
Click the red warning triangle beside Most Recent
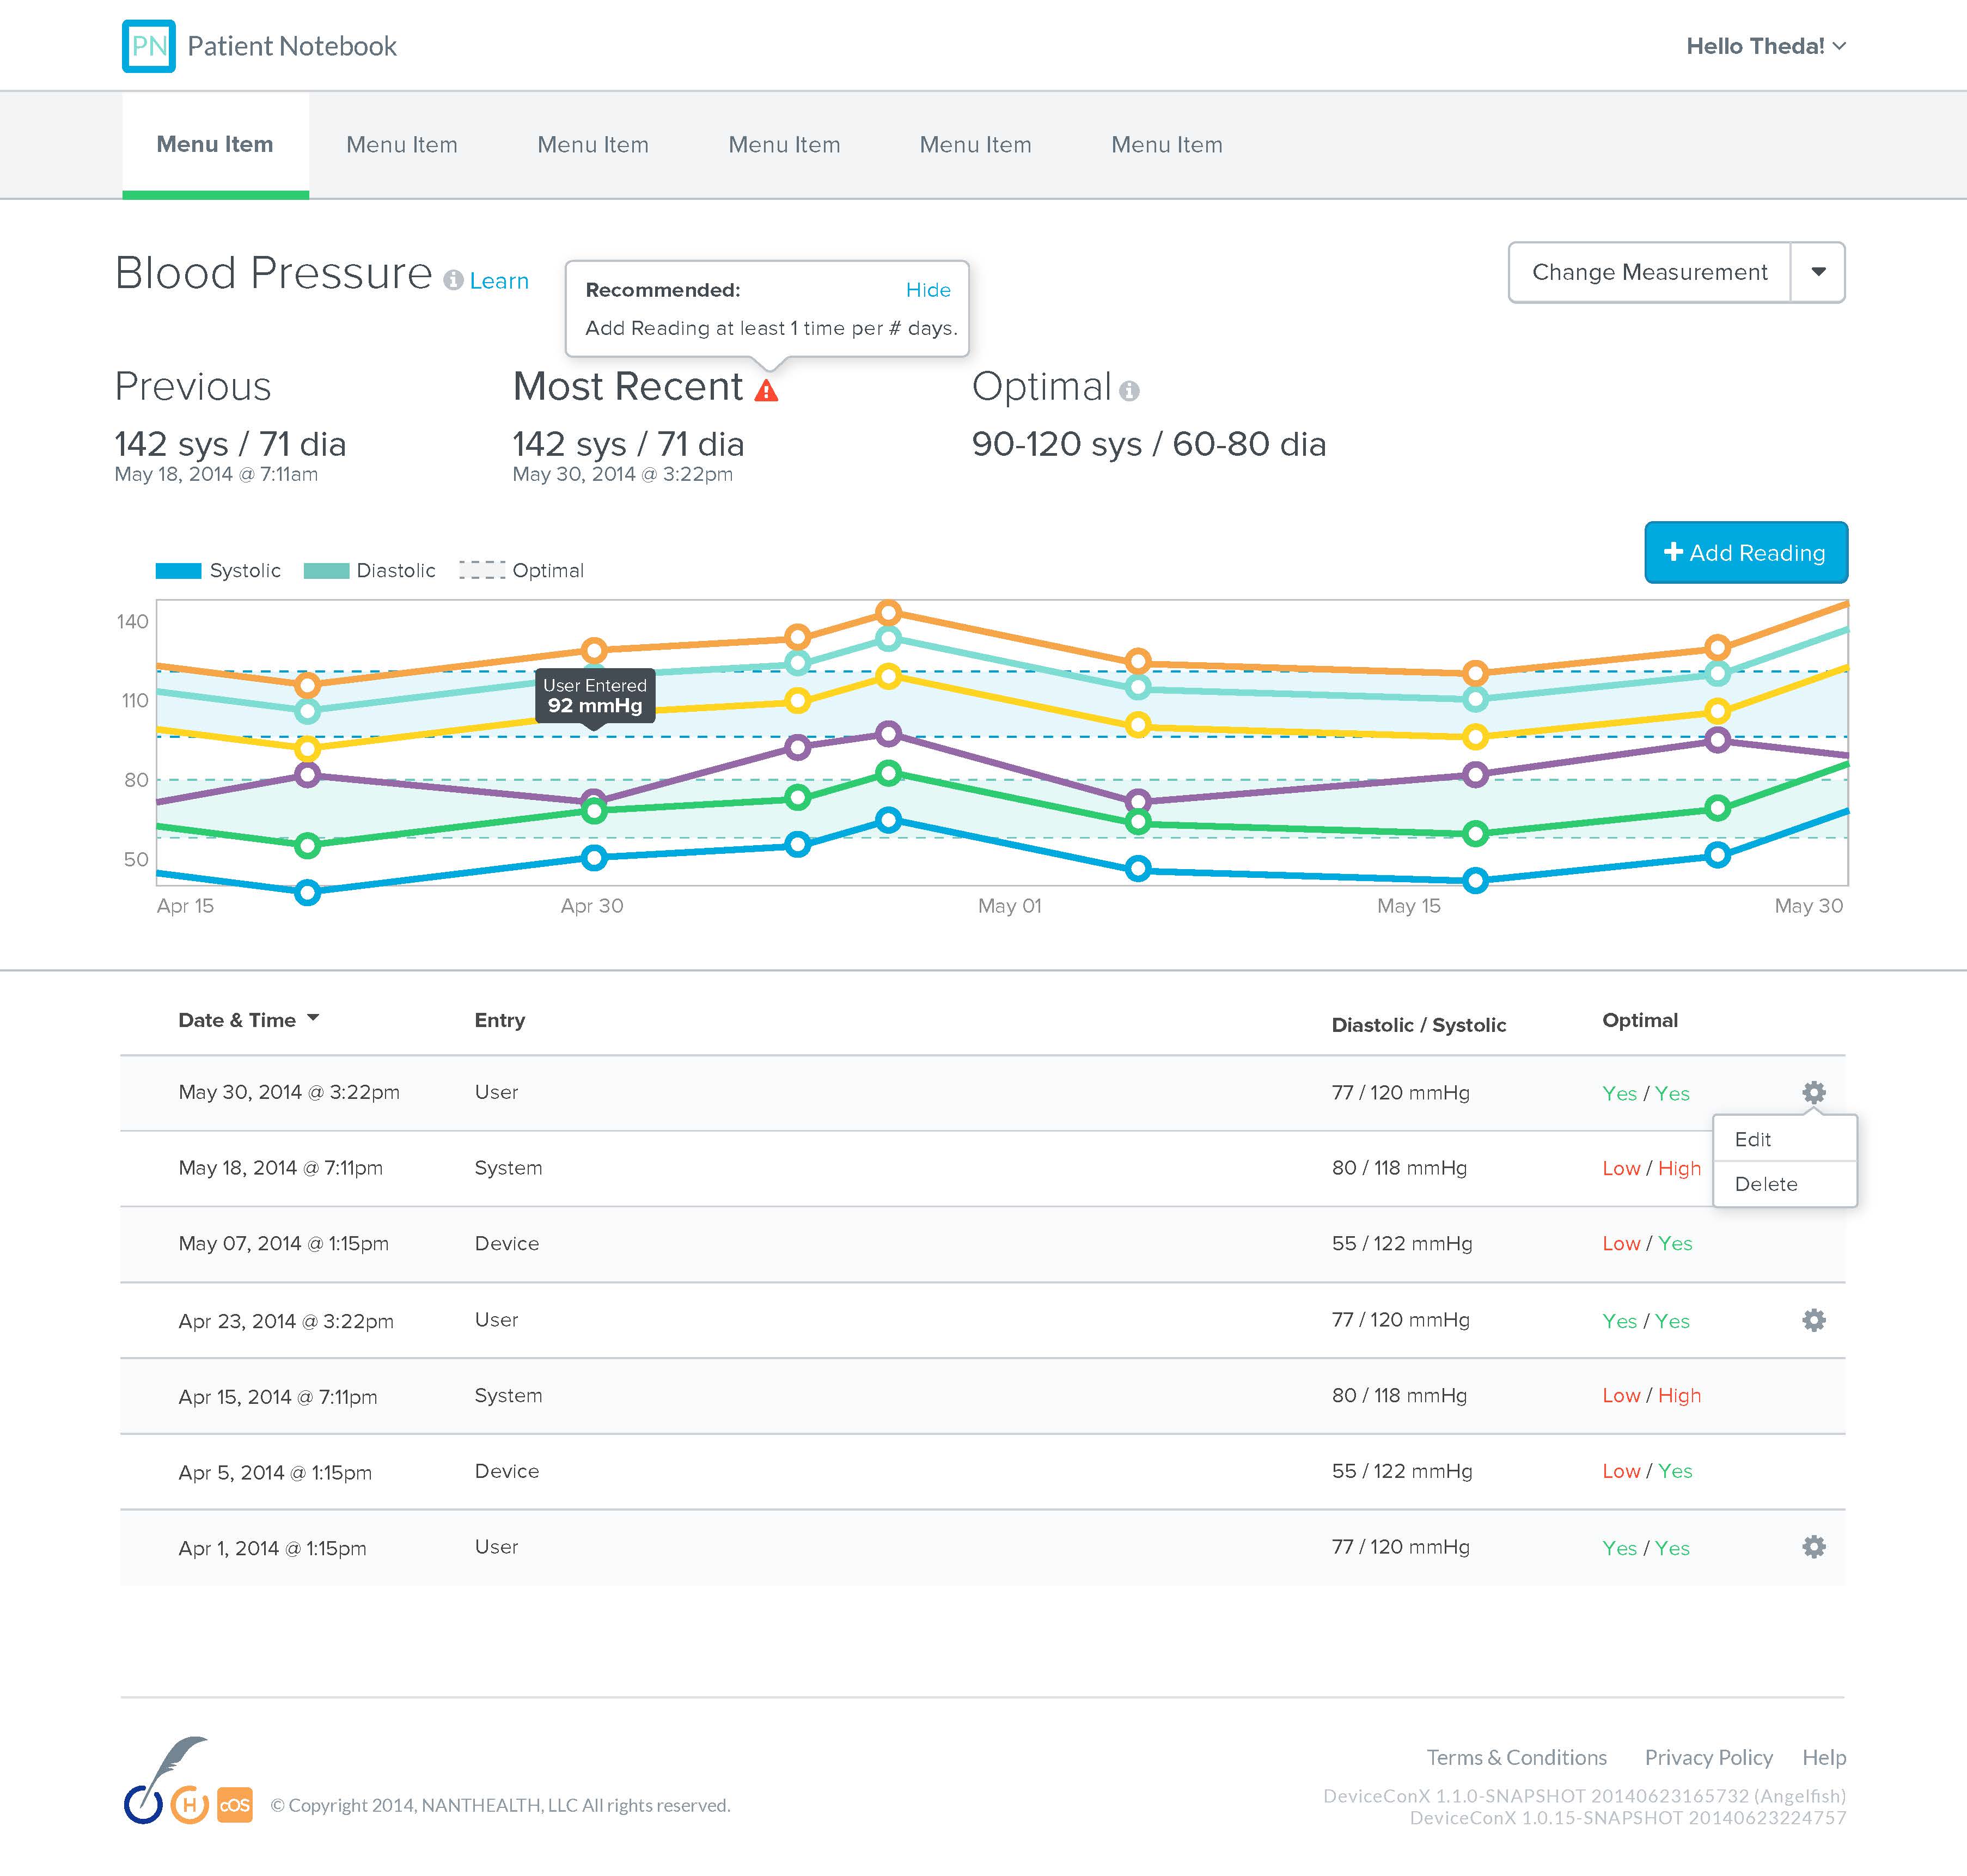click(766, 390)
